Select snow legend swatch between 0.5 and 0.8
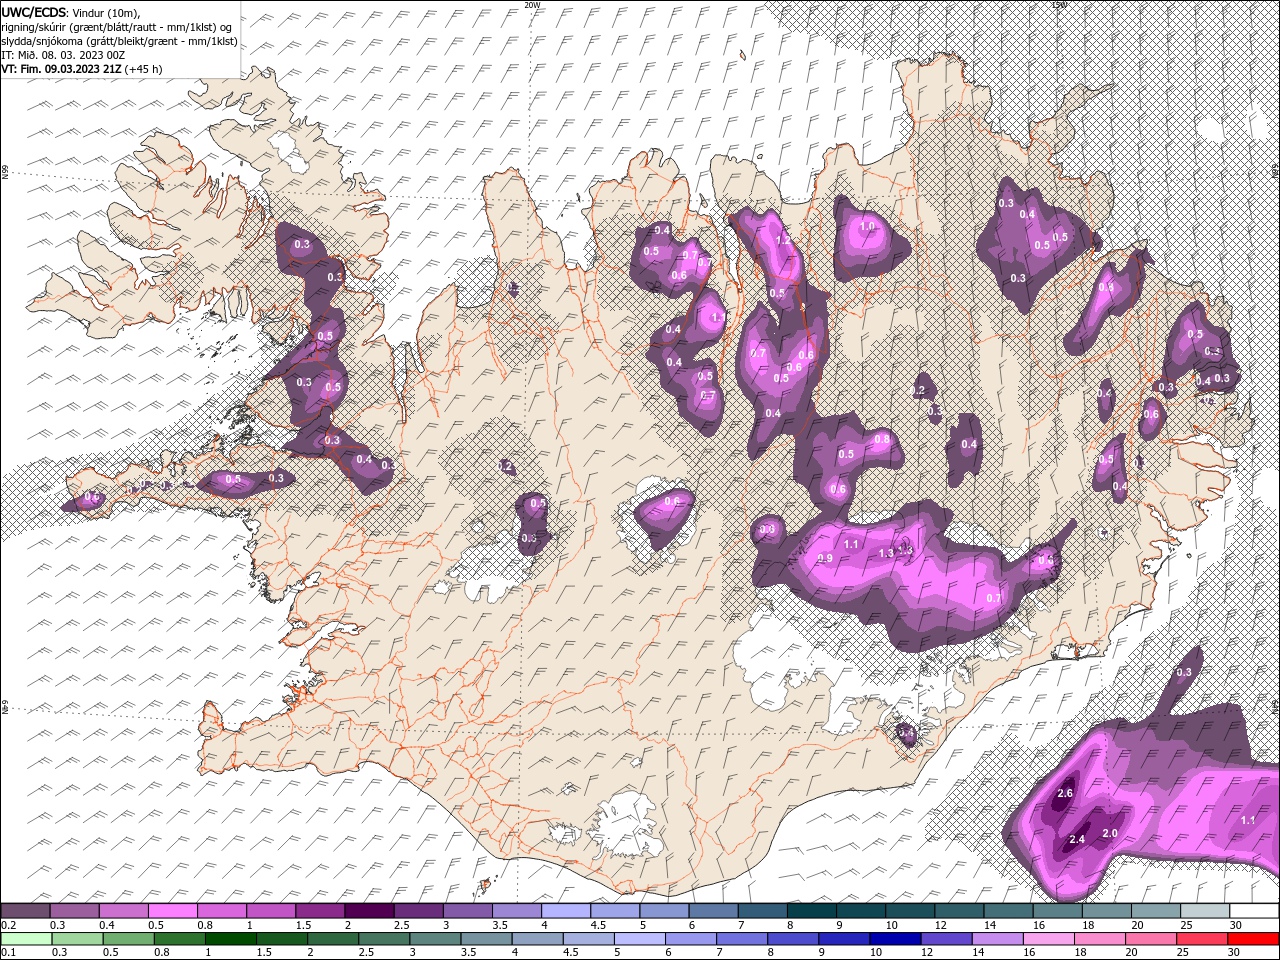 tap(172, 911)
